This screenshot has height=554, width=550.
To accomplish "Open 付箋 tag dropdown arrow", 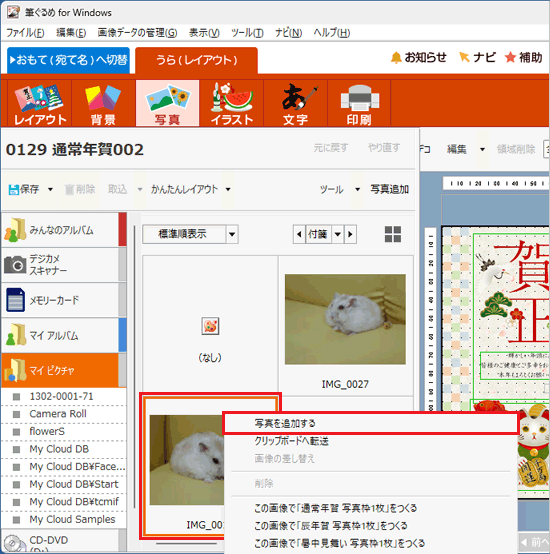I will (338, 234).
